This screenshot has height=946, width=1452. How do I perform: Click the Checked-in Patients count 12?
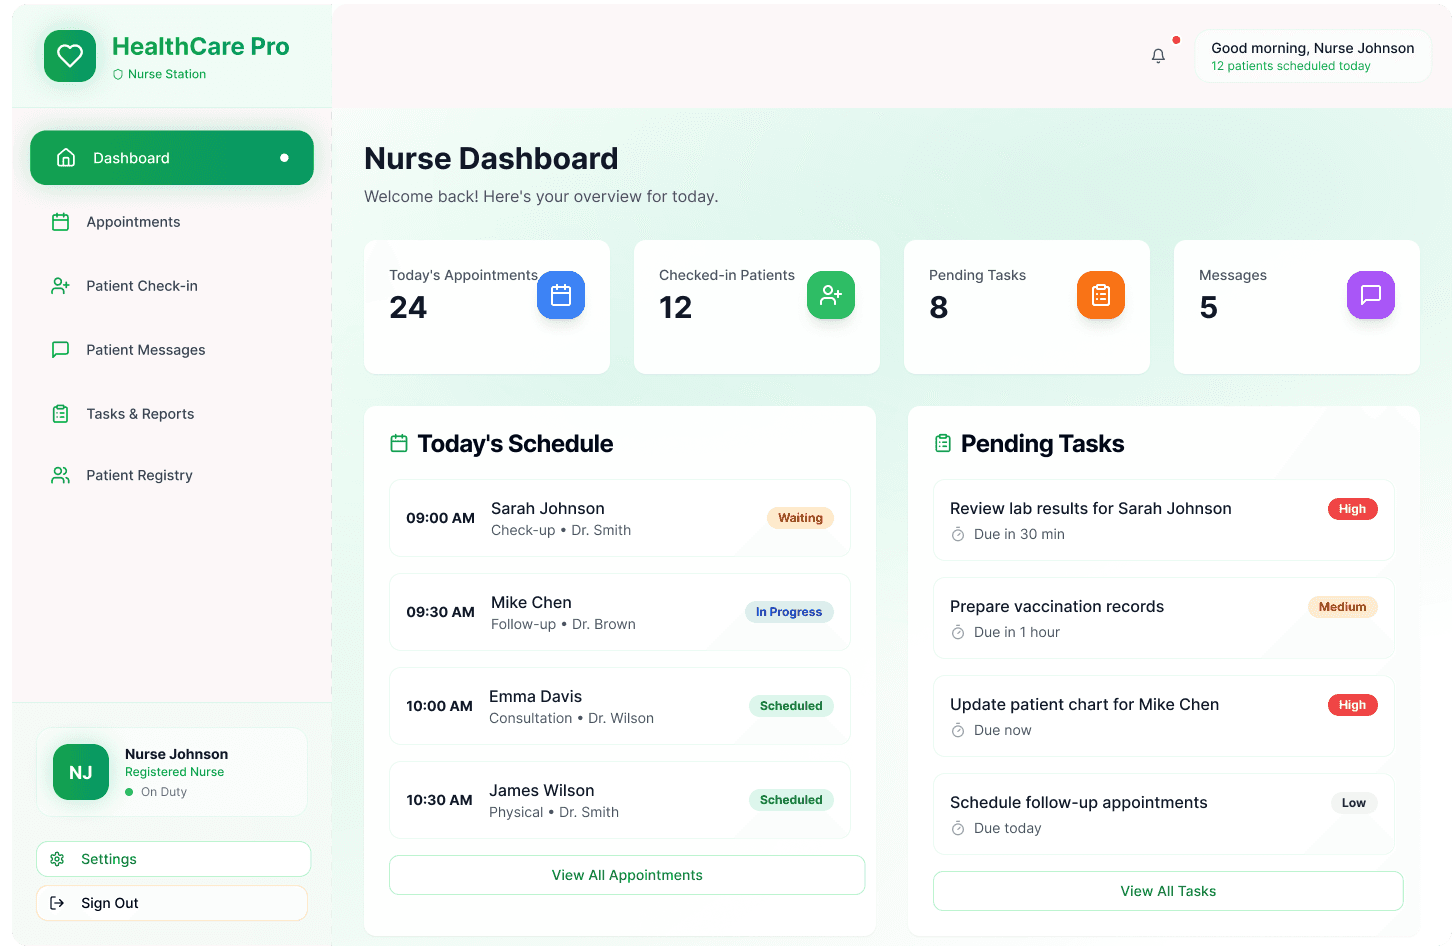[x=675, y=308]
